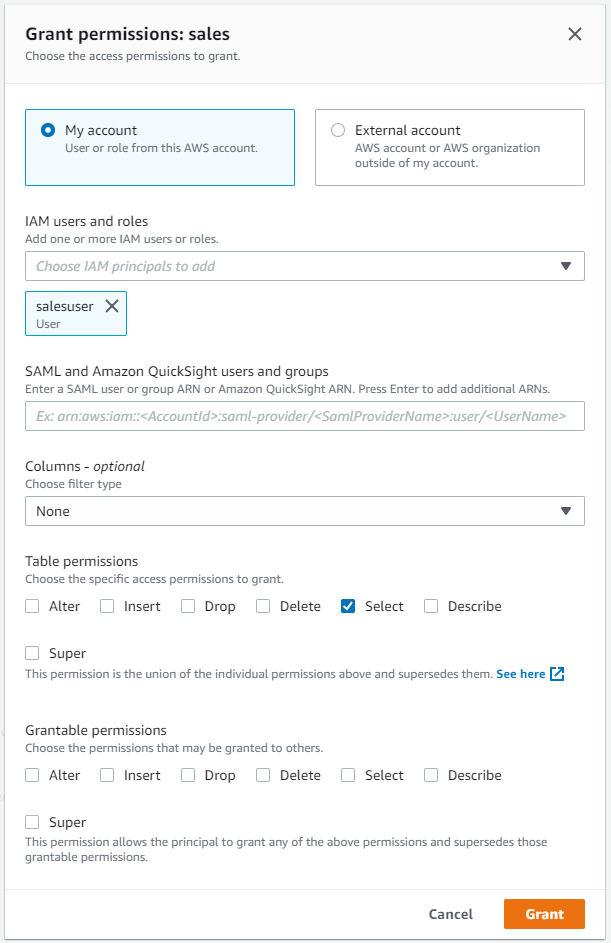Viewport: 611px width, 943px height.
Task: Close the Grant permissions dialog
Action: pyautogui.click(x=575, y=34)
